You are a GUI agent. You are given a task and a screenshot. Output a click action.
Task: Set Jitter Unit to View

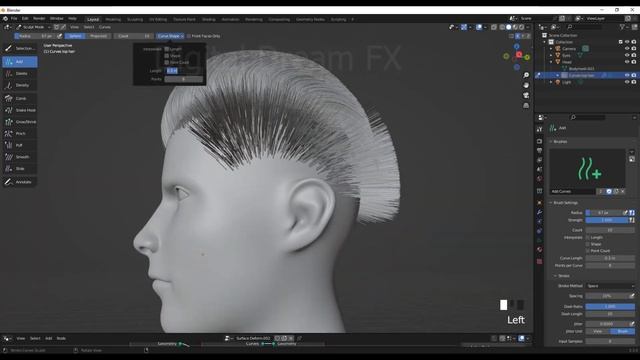(598, 331)
